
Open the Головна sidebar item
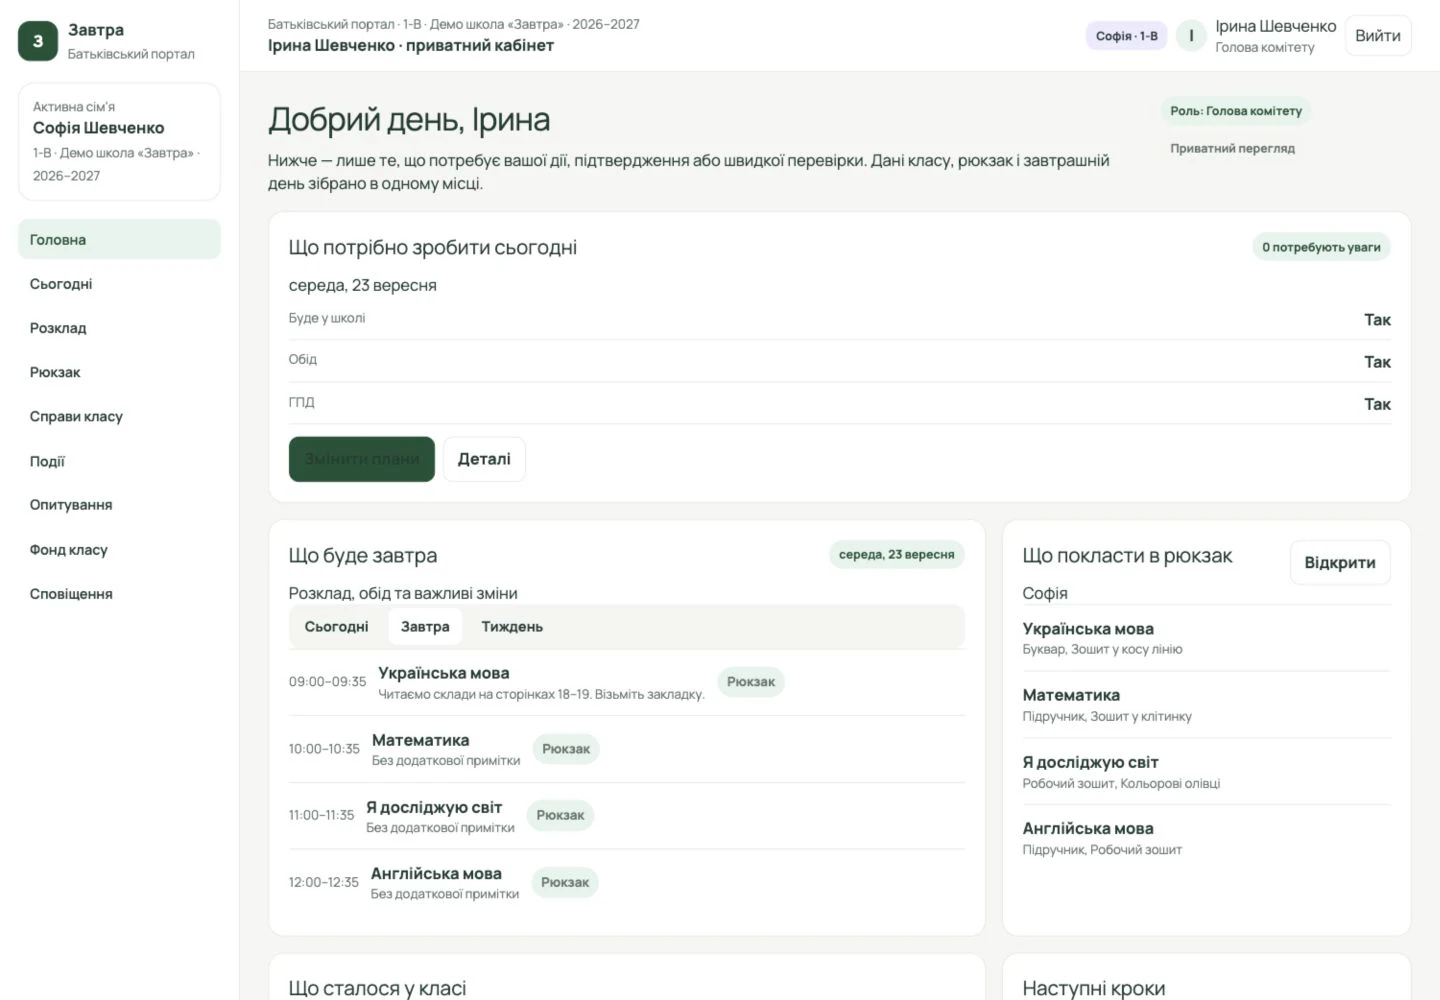tap(119, 240)
